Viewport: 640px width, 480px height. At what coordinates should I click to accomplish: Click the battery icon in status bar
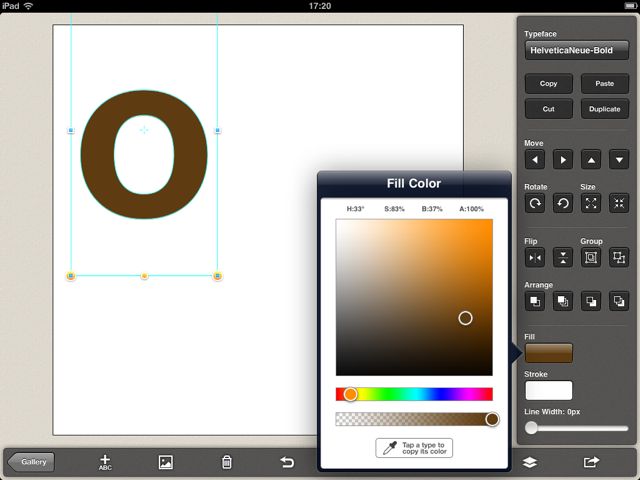click(x=630, y=6)
